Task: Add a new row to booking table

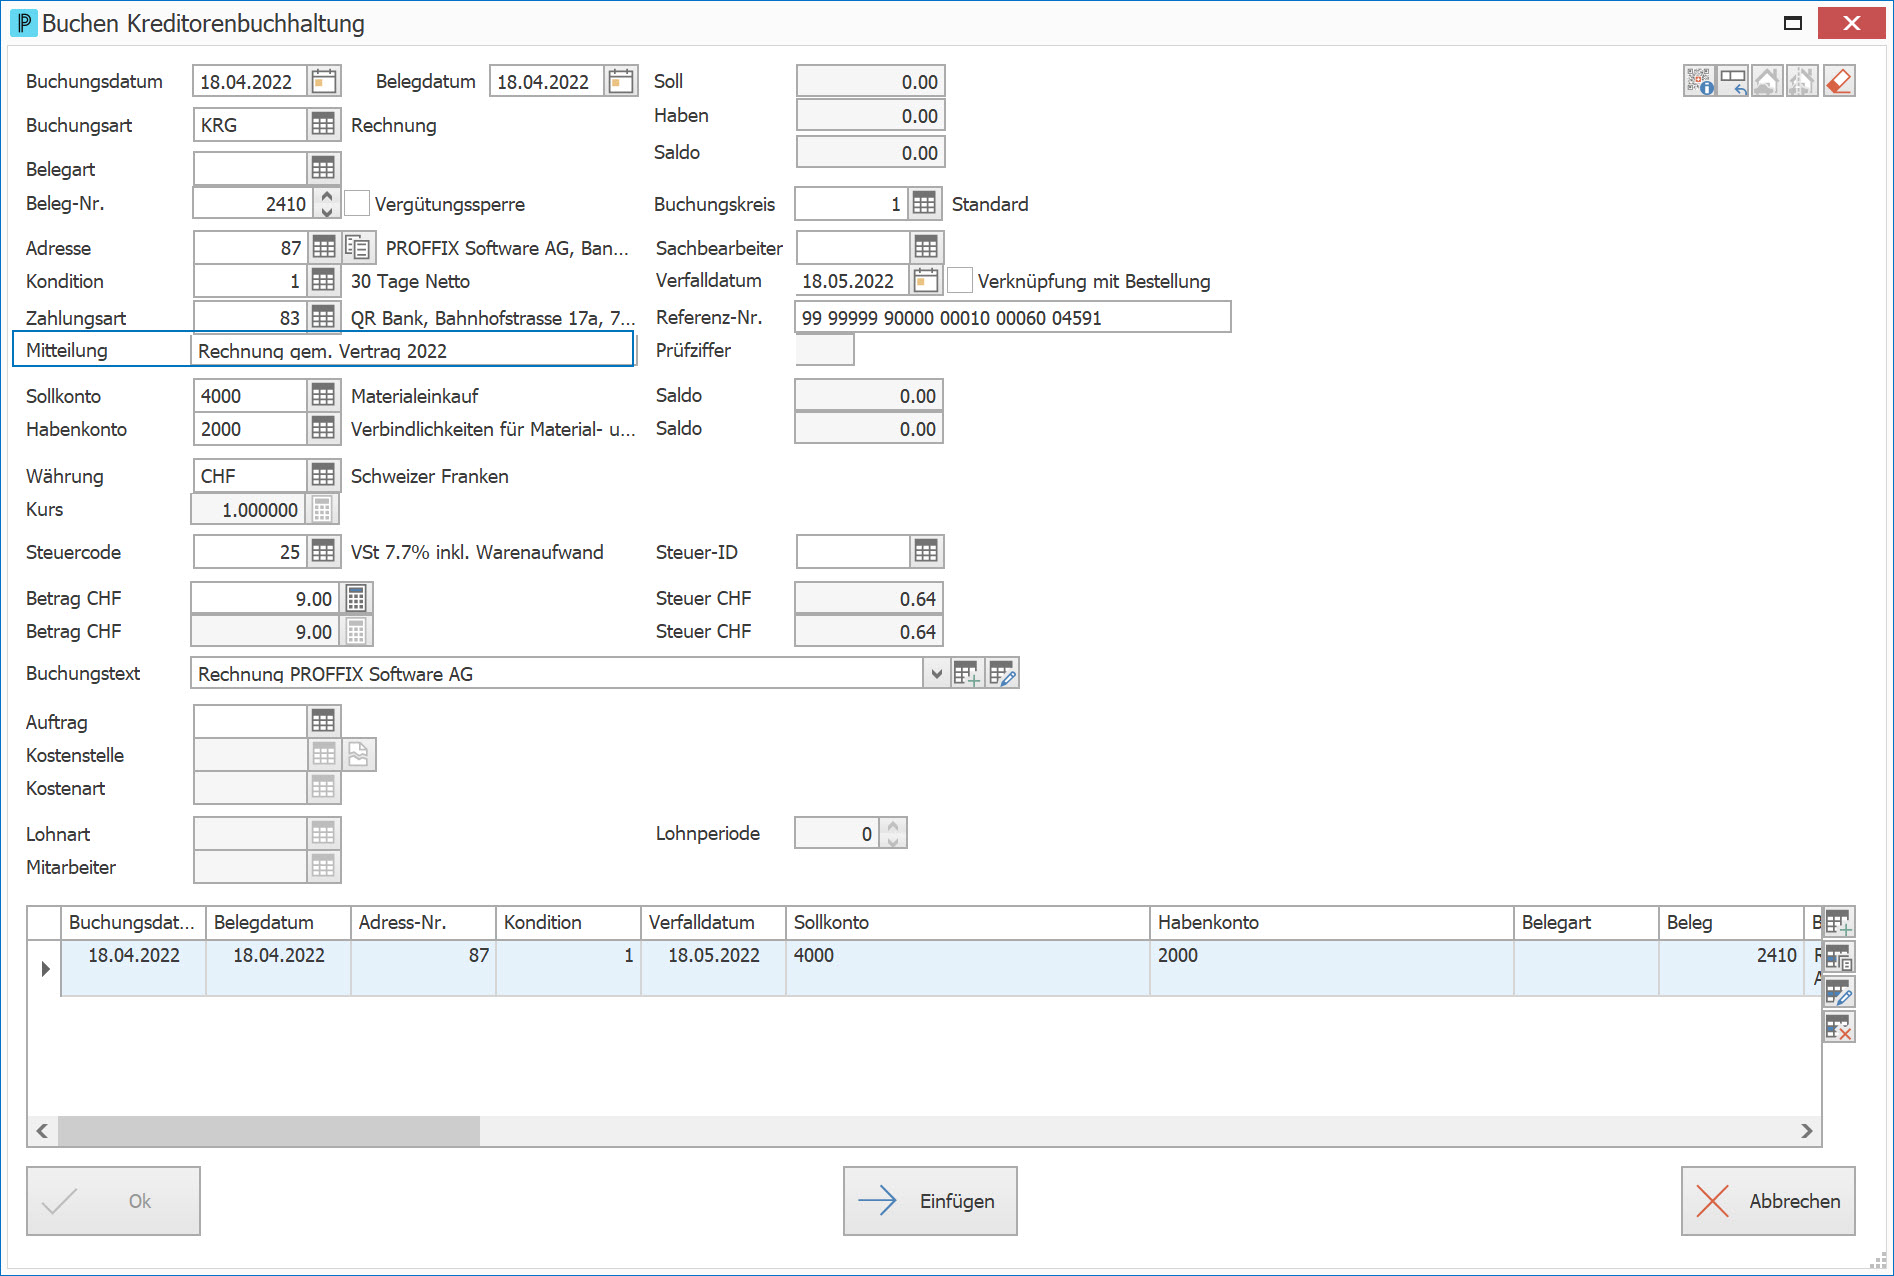Action: pos(1838,923)
